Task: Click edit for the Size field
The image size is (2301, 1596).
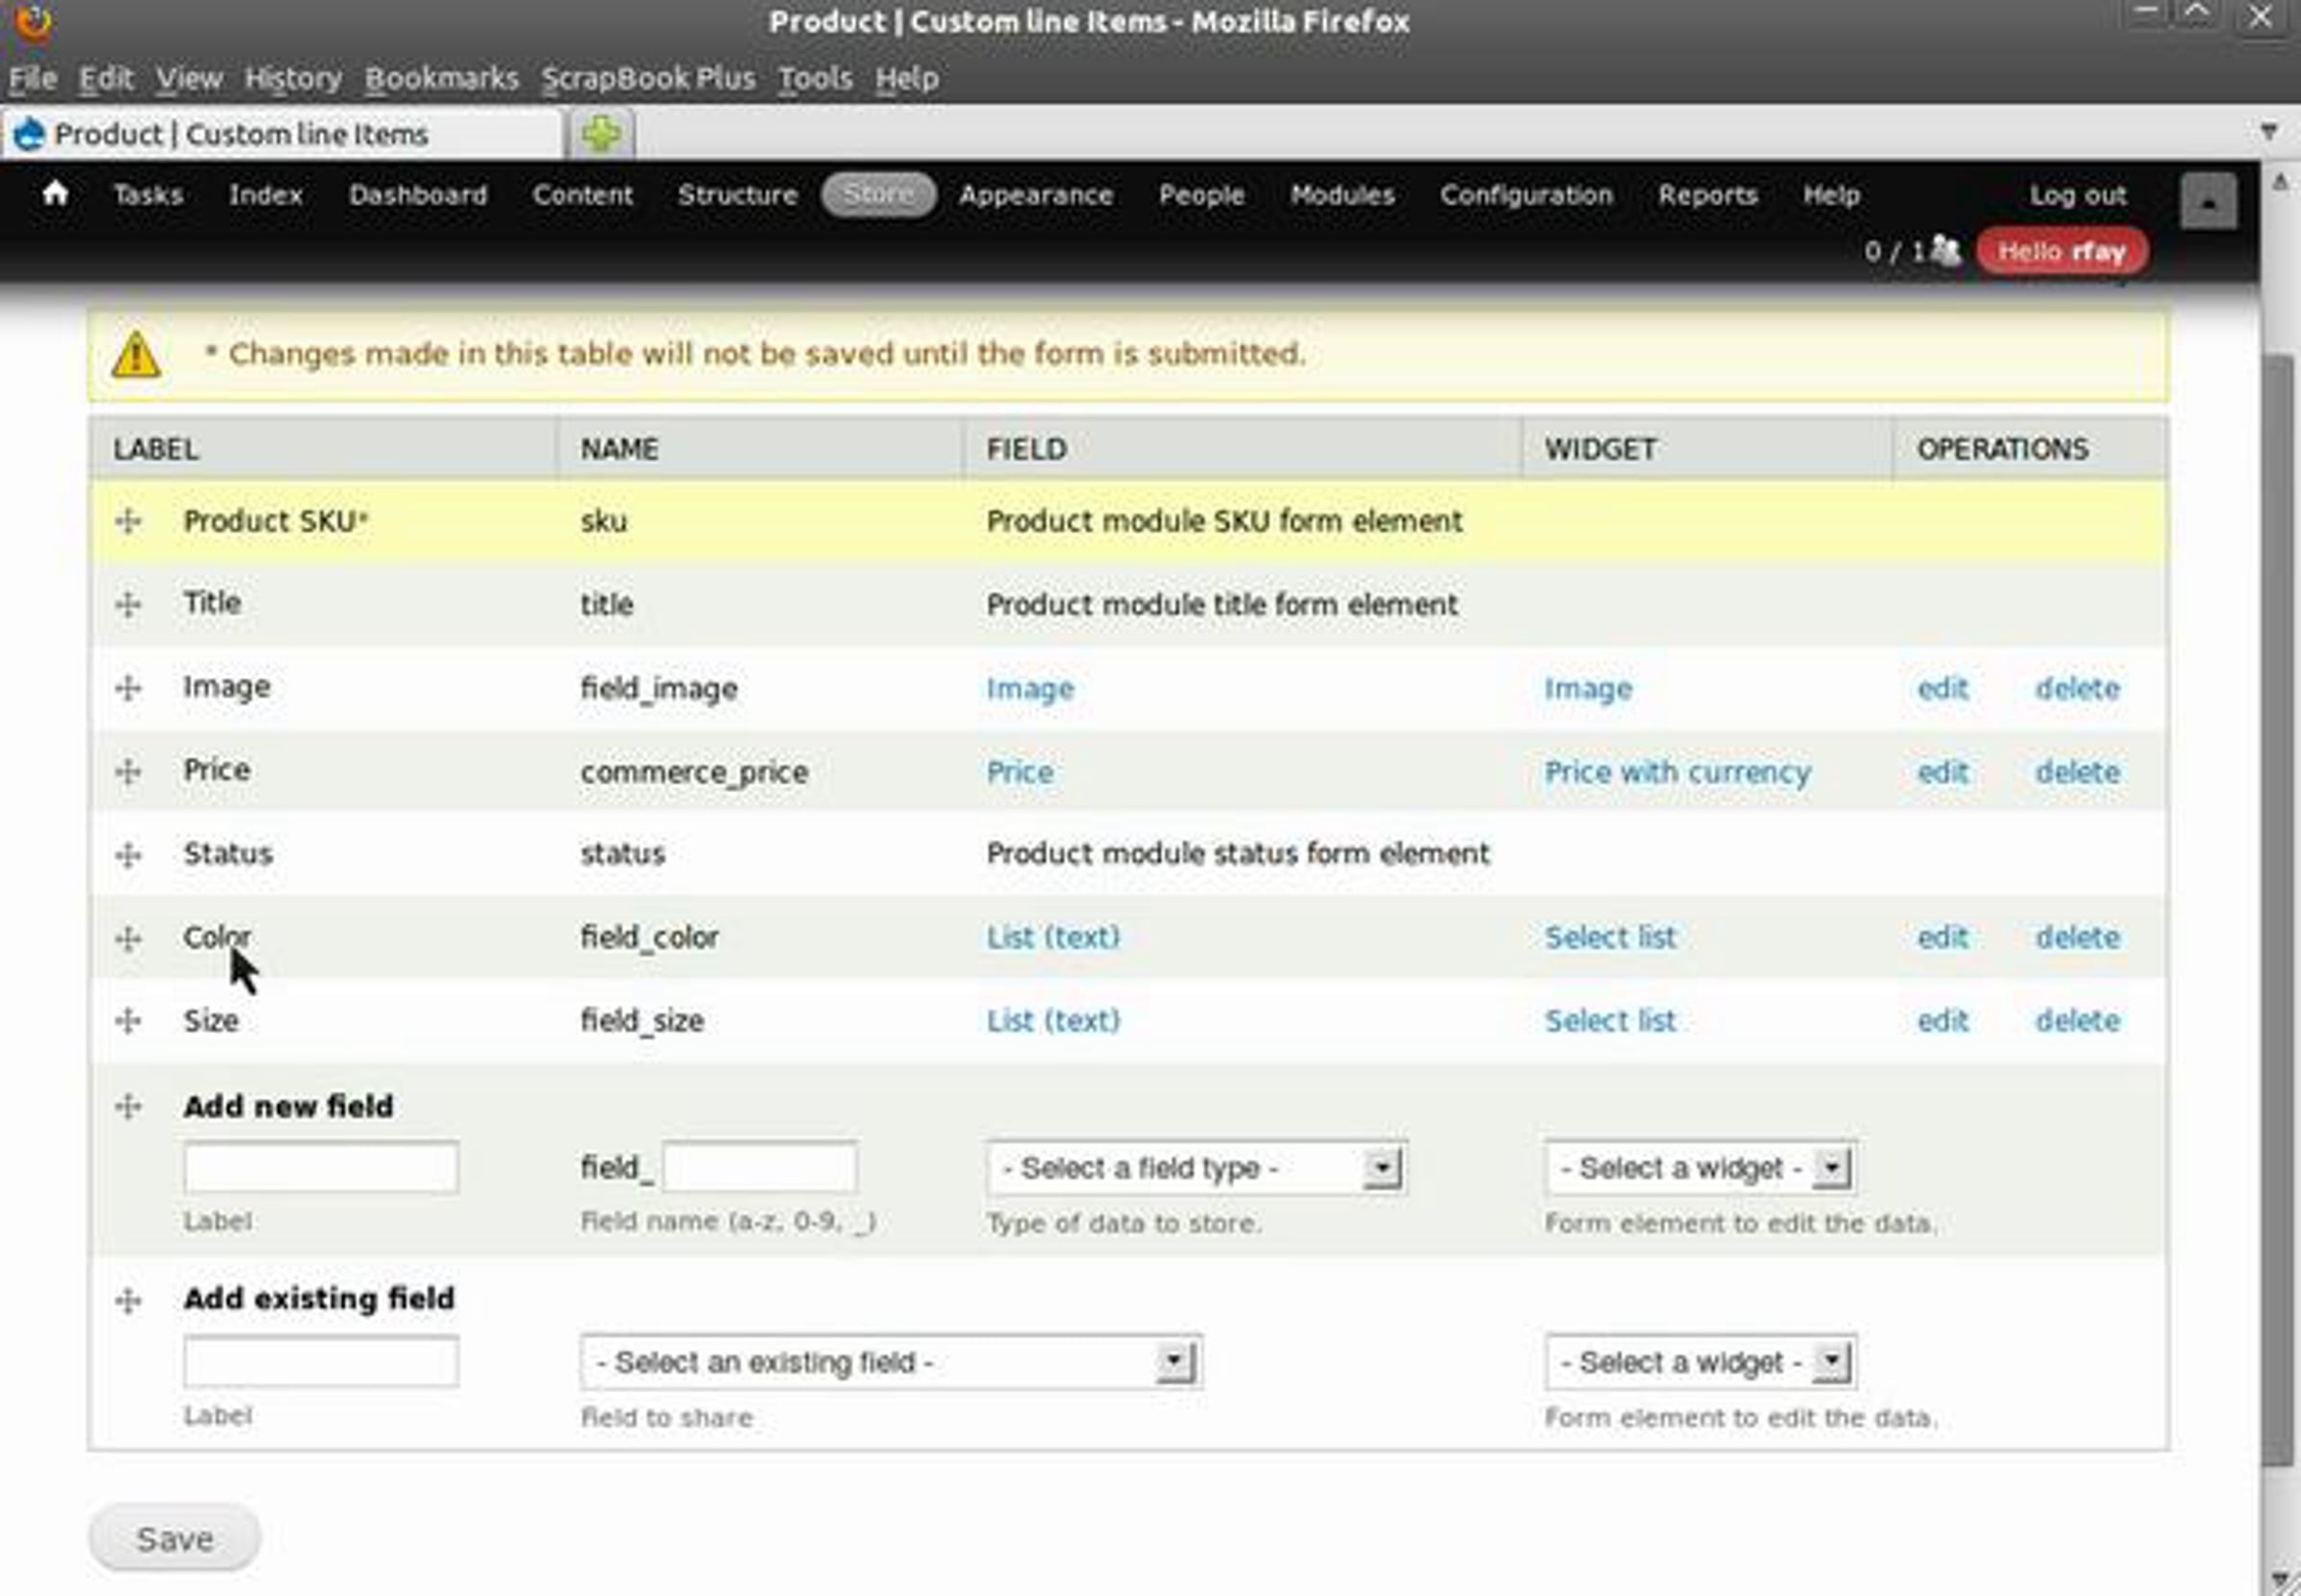Action: click(x=1942, y=1020)
